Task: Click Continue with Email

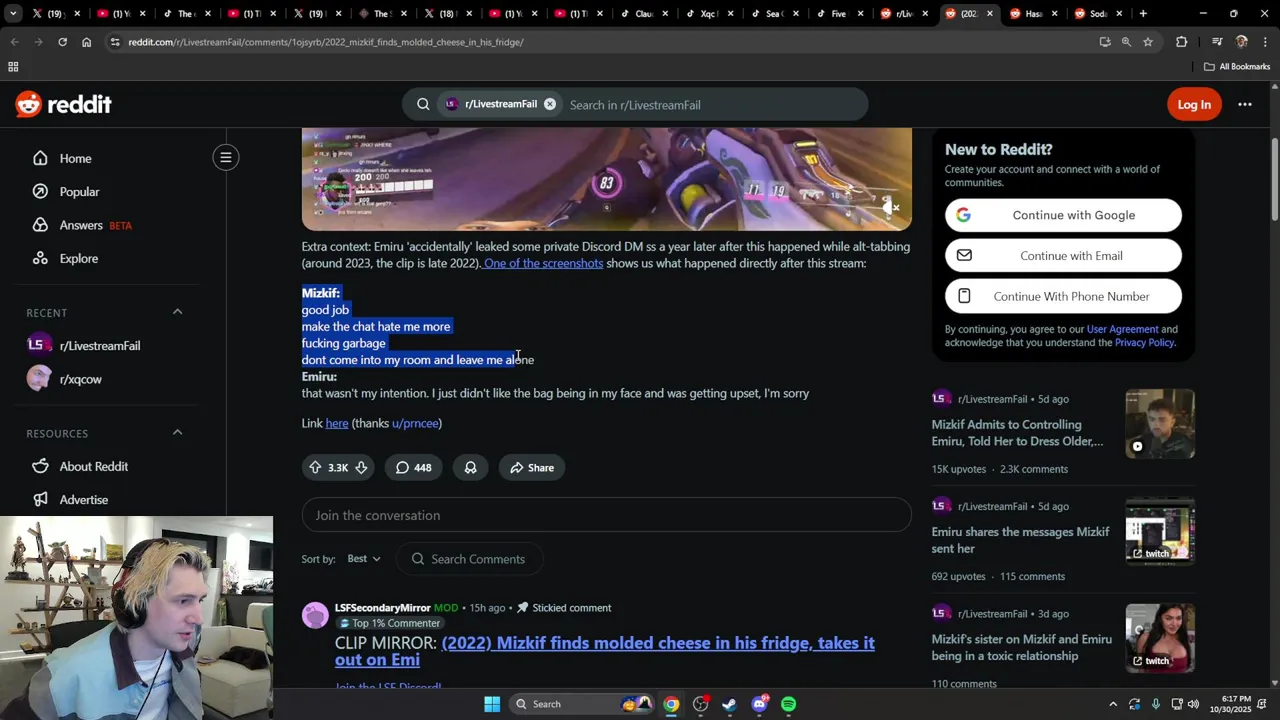Action: [1063, 255]
